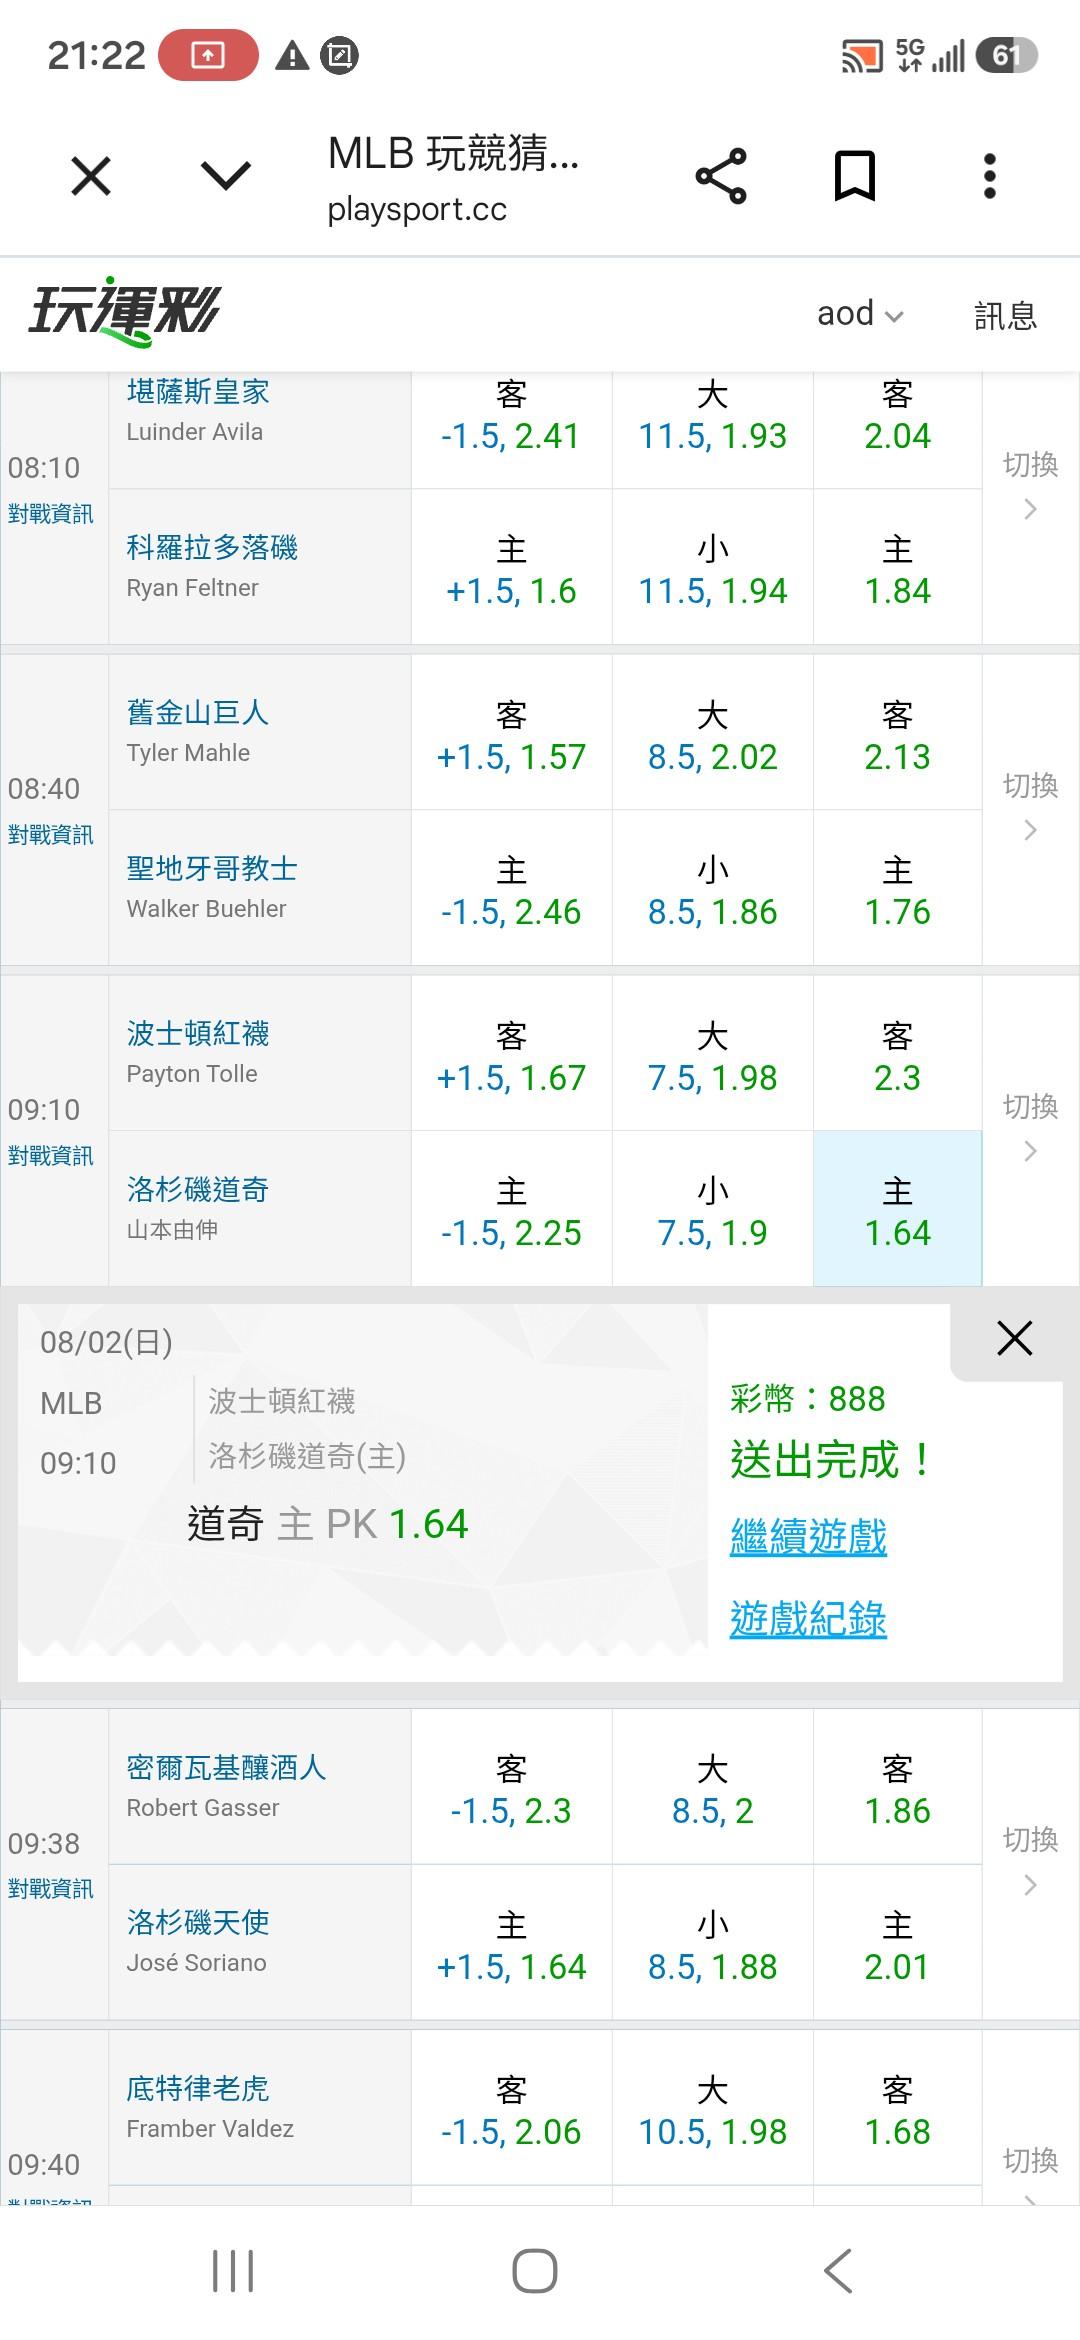Open the 遊戲紀錄 link
Screen dimensions: 1080x2340
tap(808, 1618)
